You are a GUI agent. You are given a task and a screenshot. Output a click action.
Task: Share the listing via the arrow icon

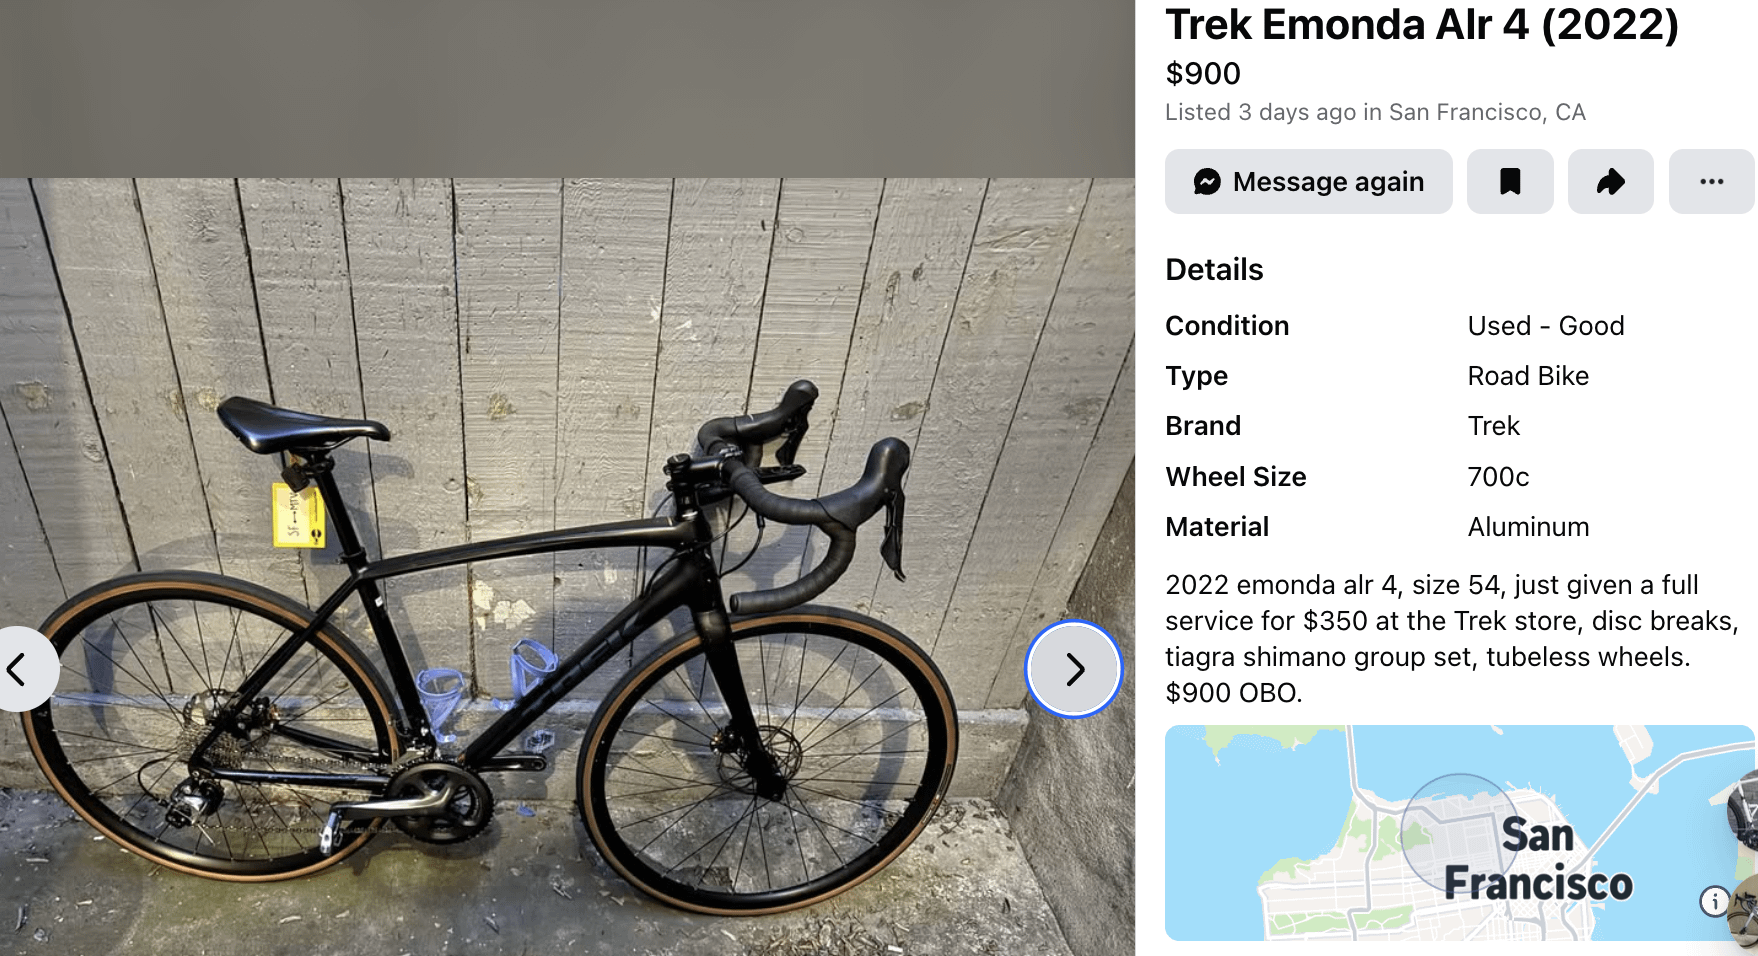pos(1610,182)
